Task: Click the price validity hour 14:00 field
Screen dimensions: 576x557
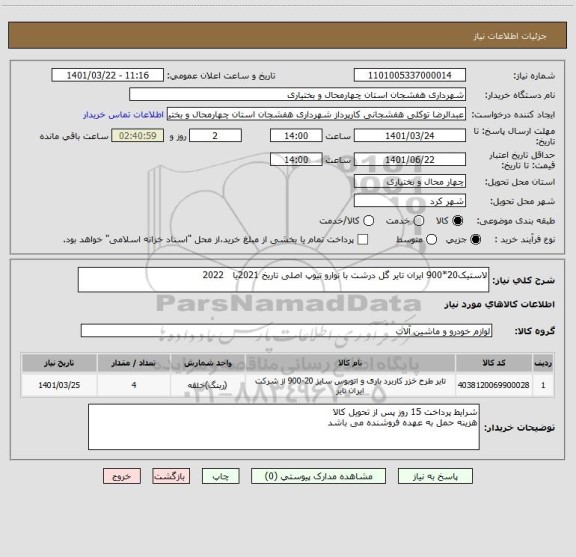Action: [x=296, y=160]
